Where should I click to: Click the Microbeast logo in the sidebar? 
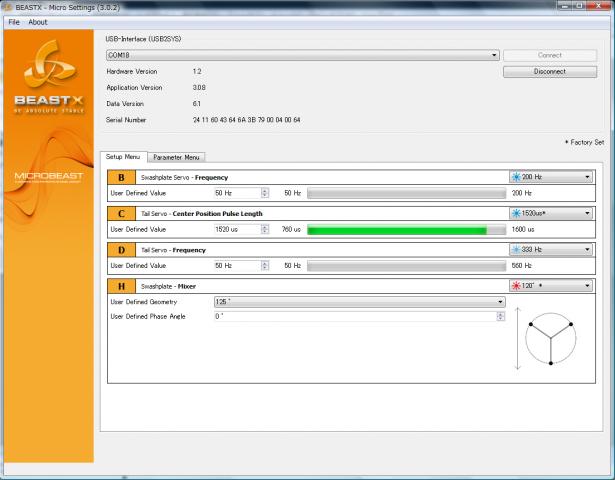tap(49, 176)
